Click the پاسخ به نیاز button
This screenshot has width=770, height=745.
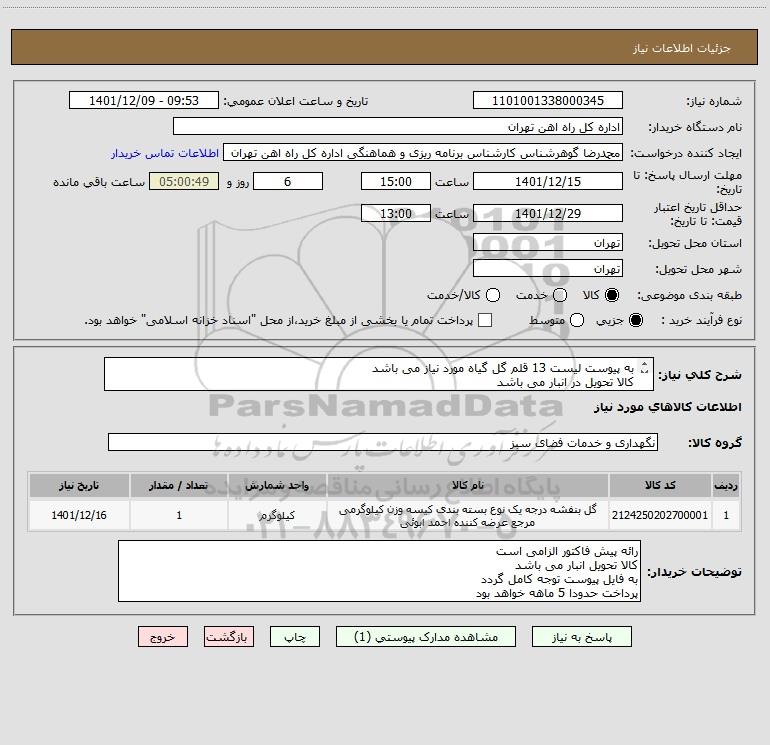(x=582, y=637)
